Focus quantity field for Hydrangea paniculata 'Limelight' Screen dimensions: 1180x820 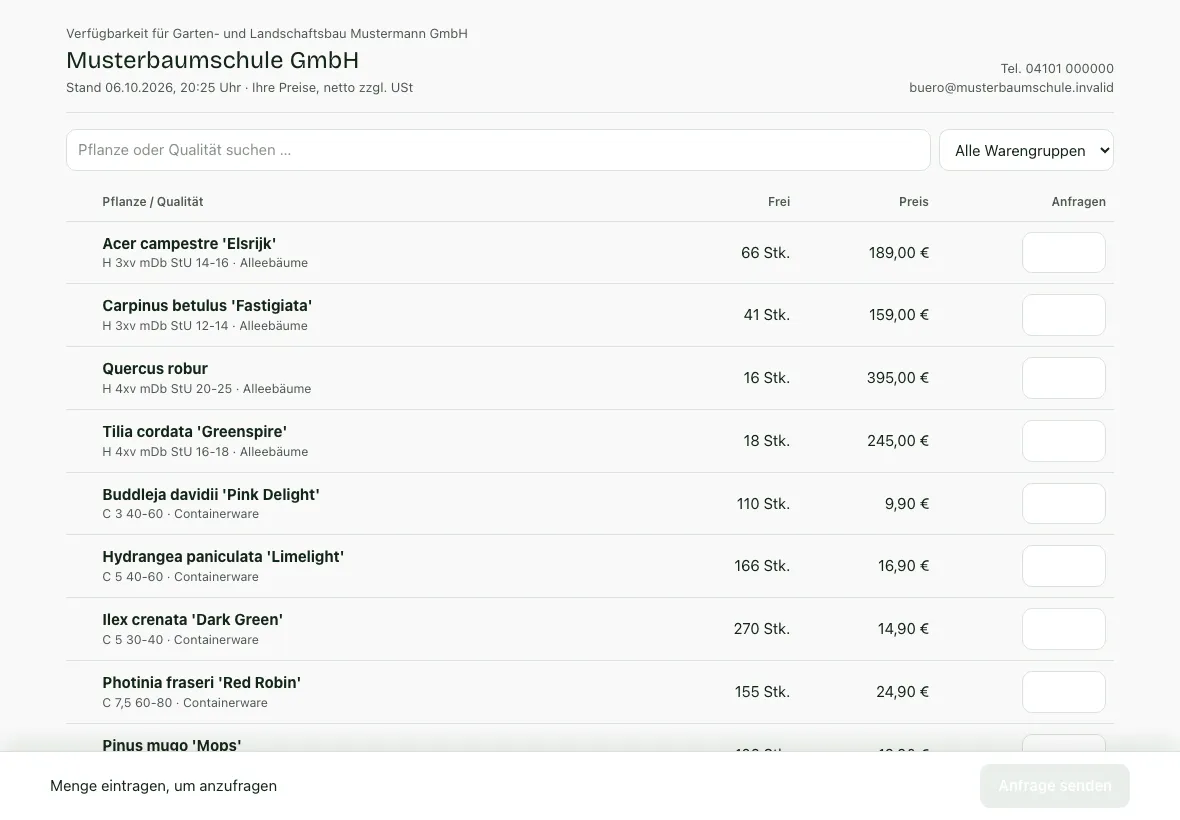(x=1063, y=566)
